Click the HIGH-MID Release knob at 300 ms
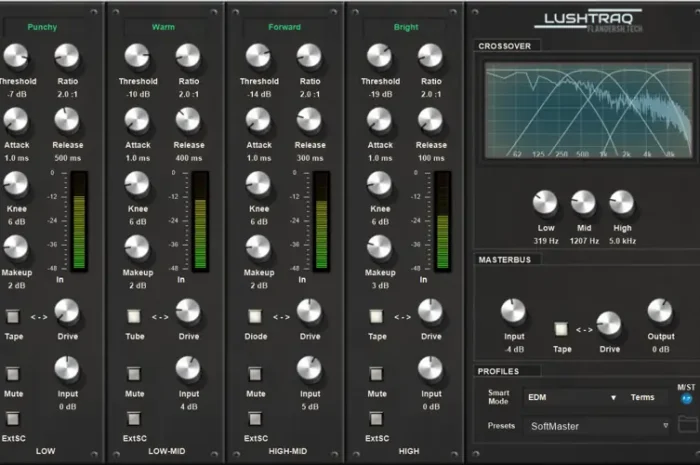Image resolution: width=700 pixels, height=465 pixels. pos(309,120)
